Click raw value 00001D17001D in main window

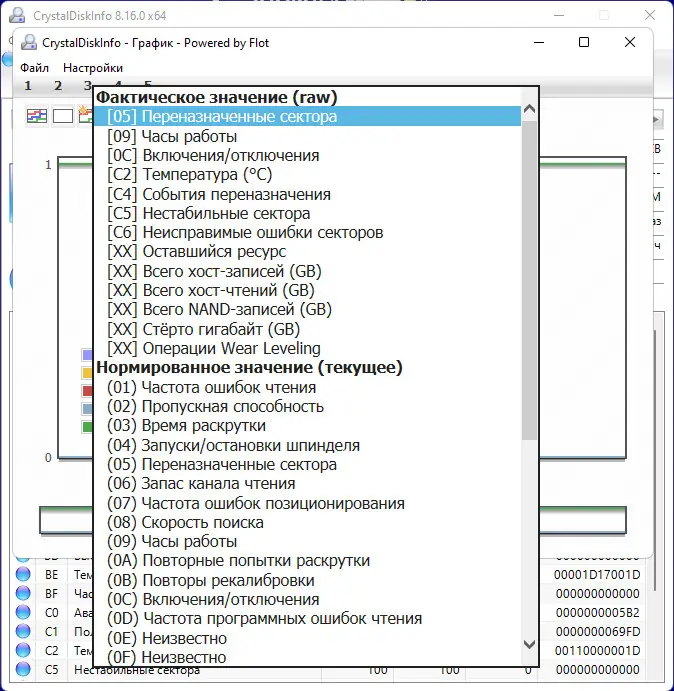pyautogui.click(x=597, y=574)
